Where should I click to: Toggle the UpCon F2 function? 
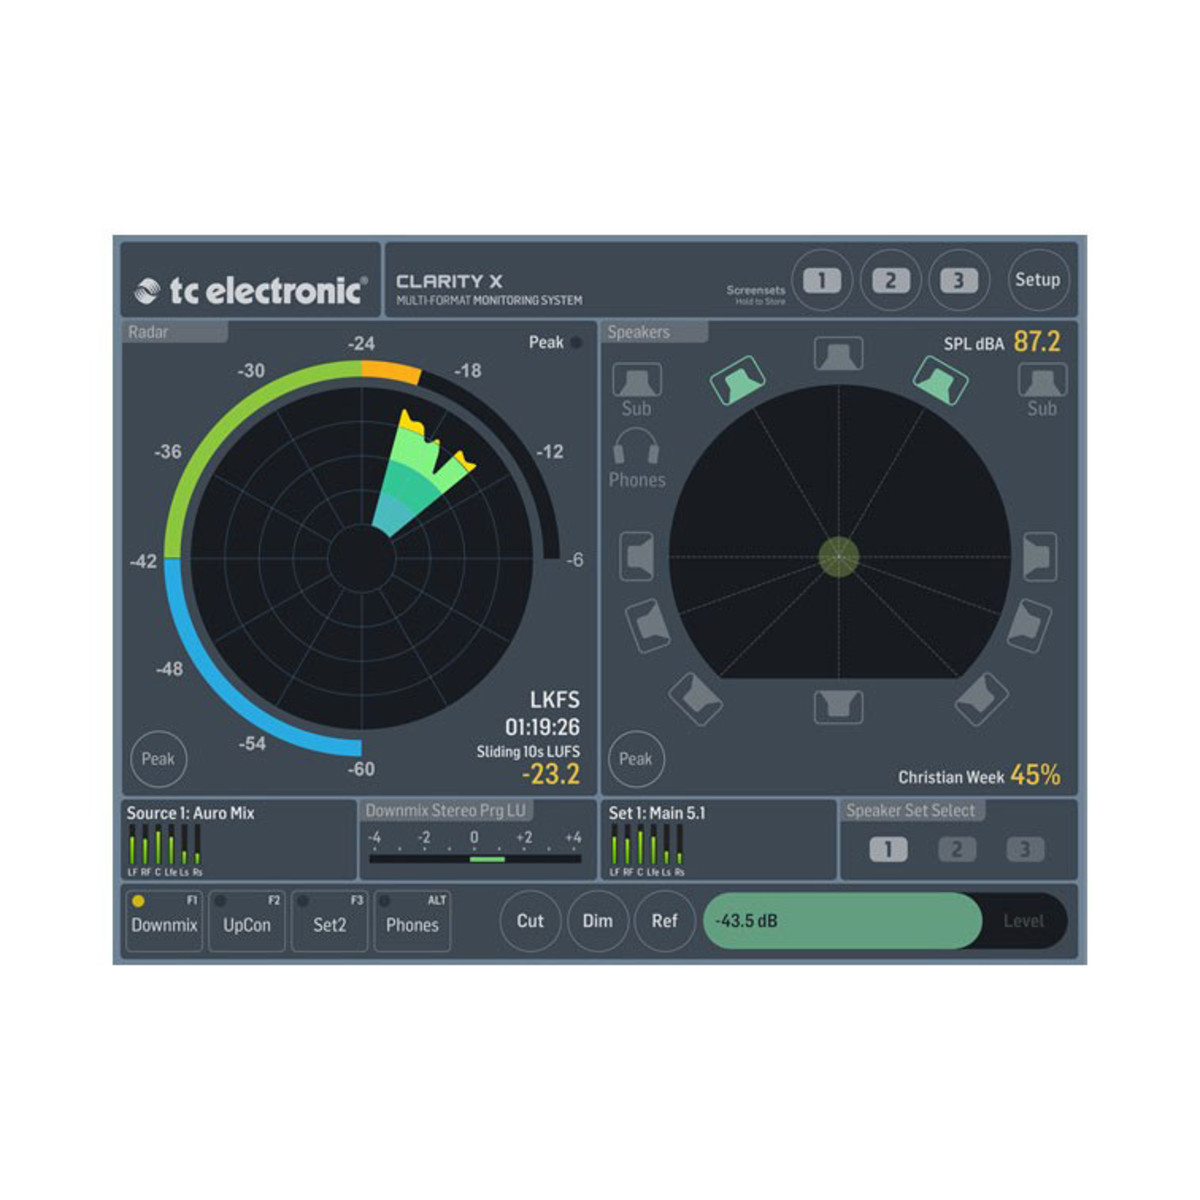247,921
